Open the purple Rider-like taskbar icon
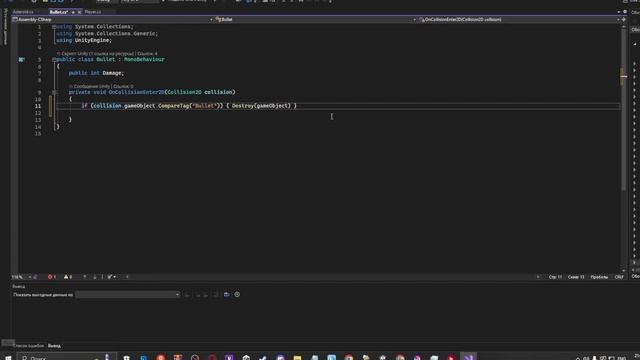The height and width of the screenshot is (360, 640). [x=229, y=357]
